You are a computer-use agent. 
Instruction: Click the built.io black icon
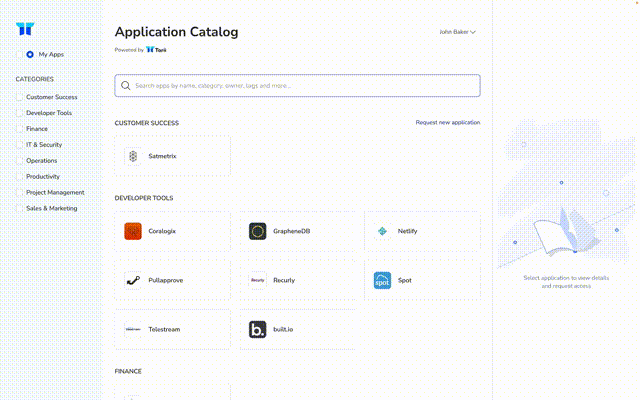click(258, 329)
